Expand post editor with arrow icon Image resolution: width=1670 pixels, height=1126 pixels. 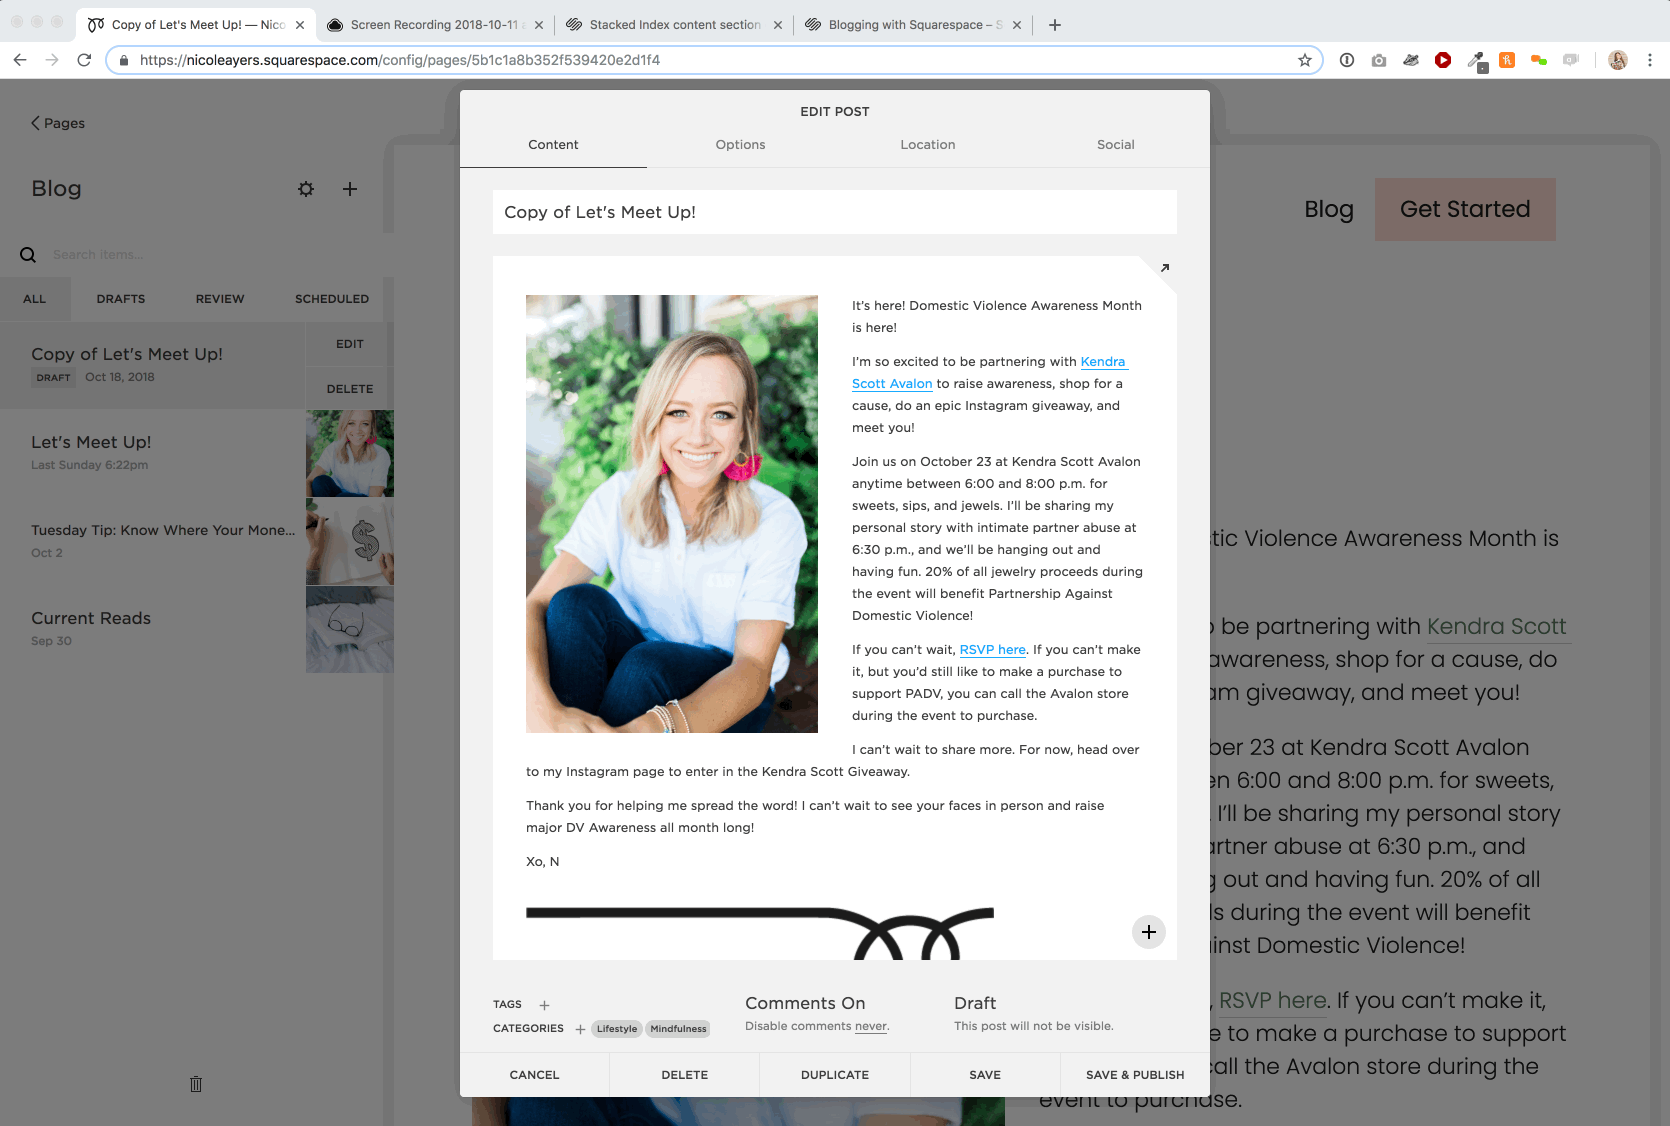pyautogui.click(x=1165, y=268)
